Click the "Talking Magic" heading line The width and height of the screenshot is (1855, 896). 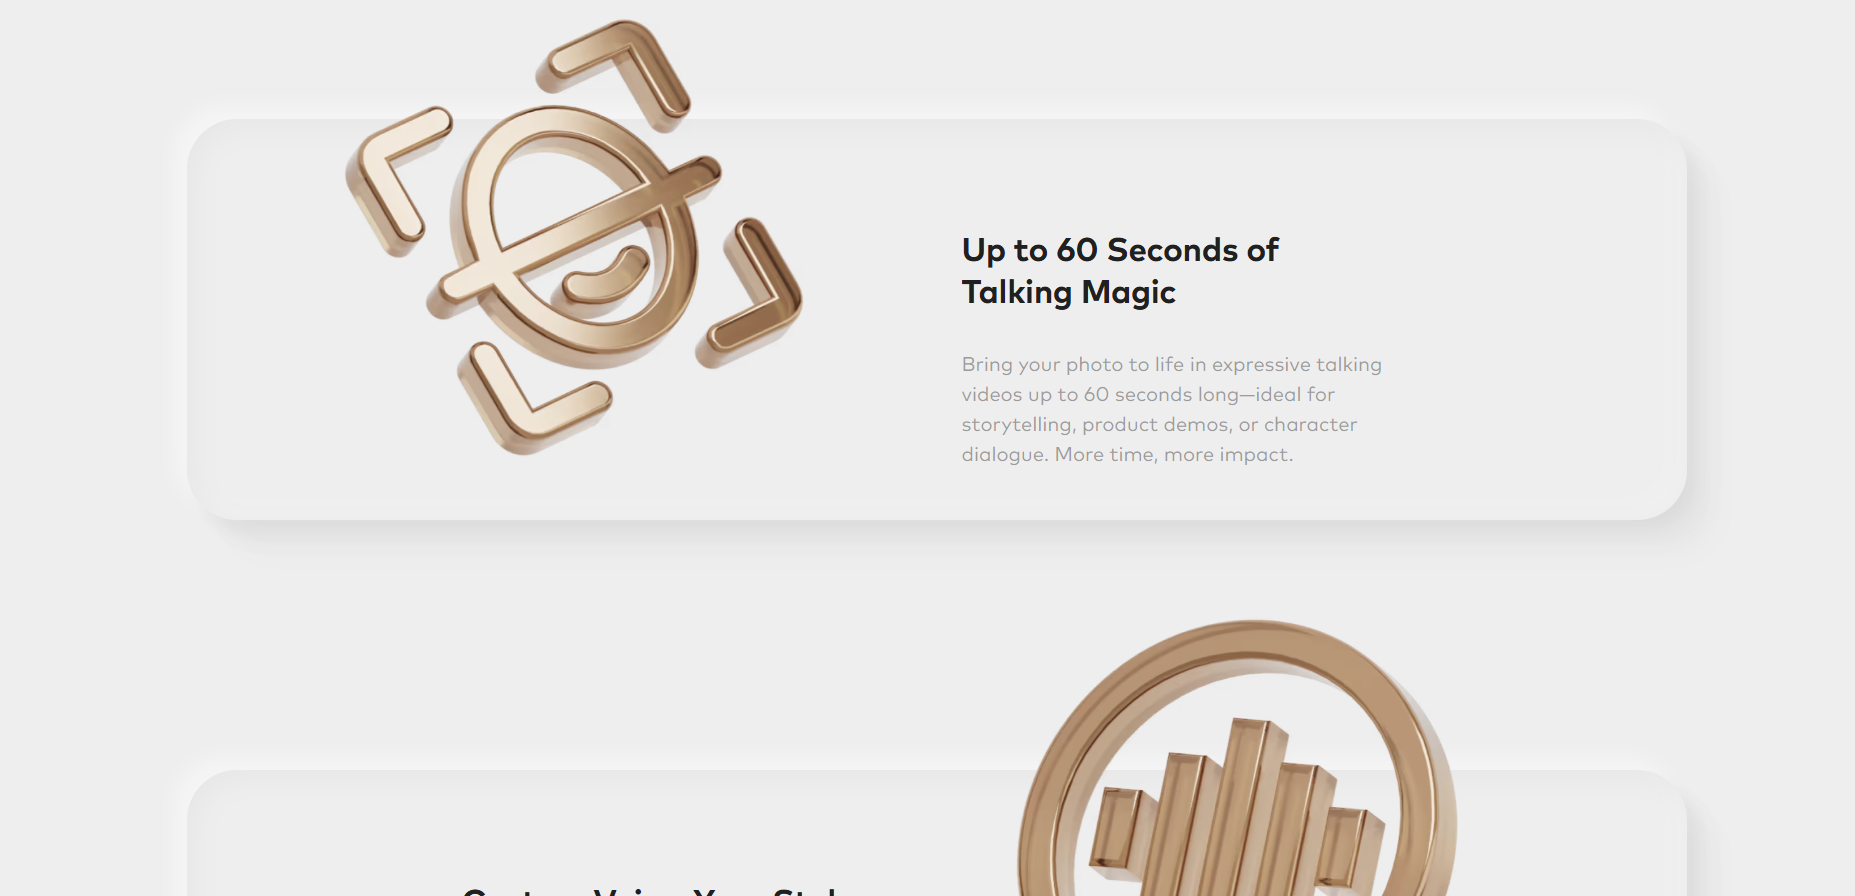[1068, 292]
